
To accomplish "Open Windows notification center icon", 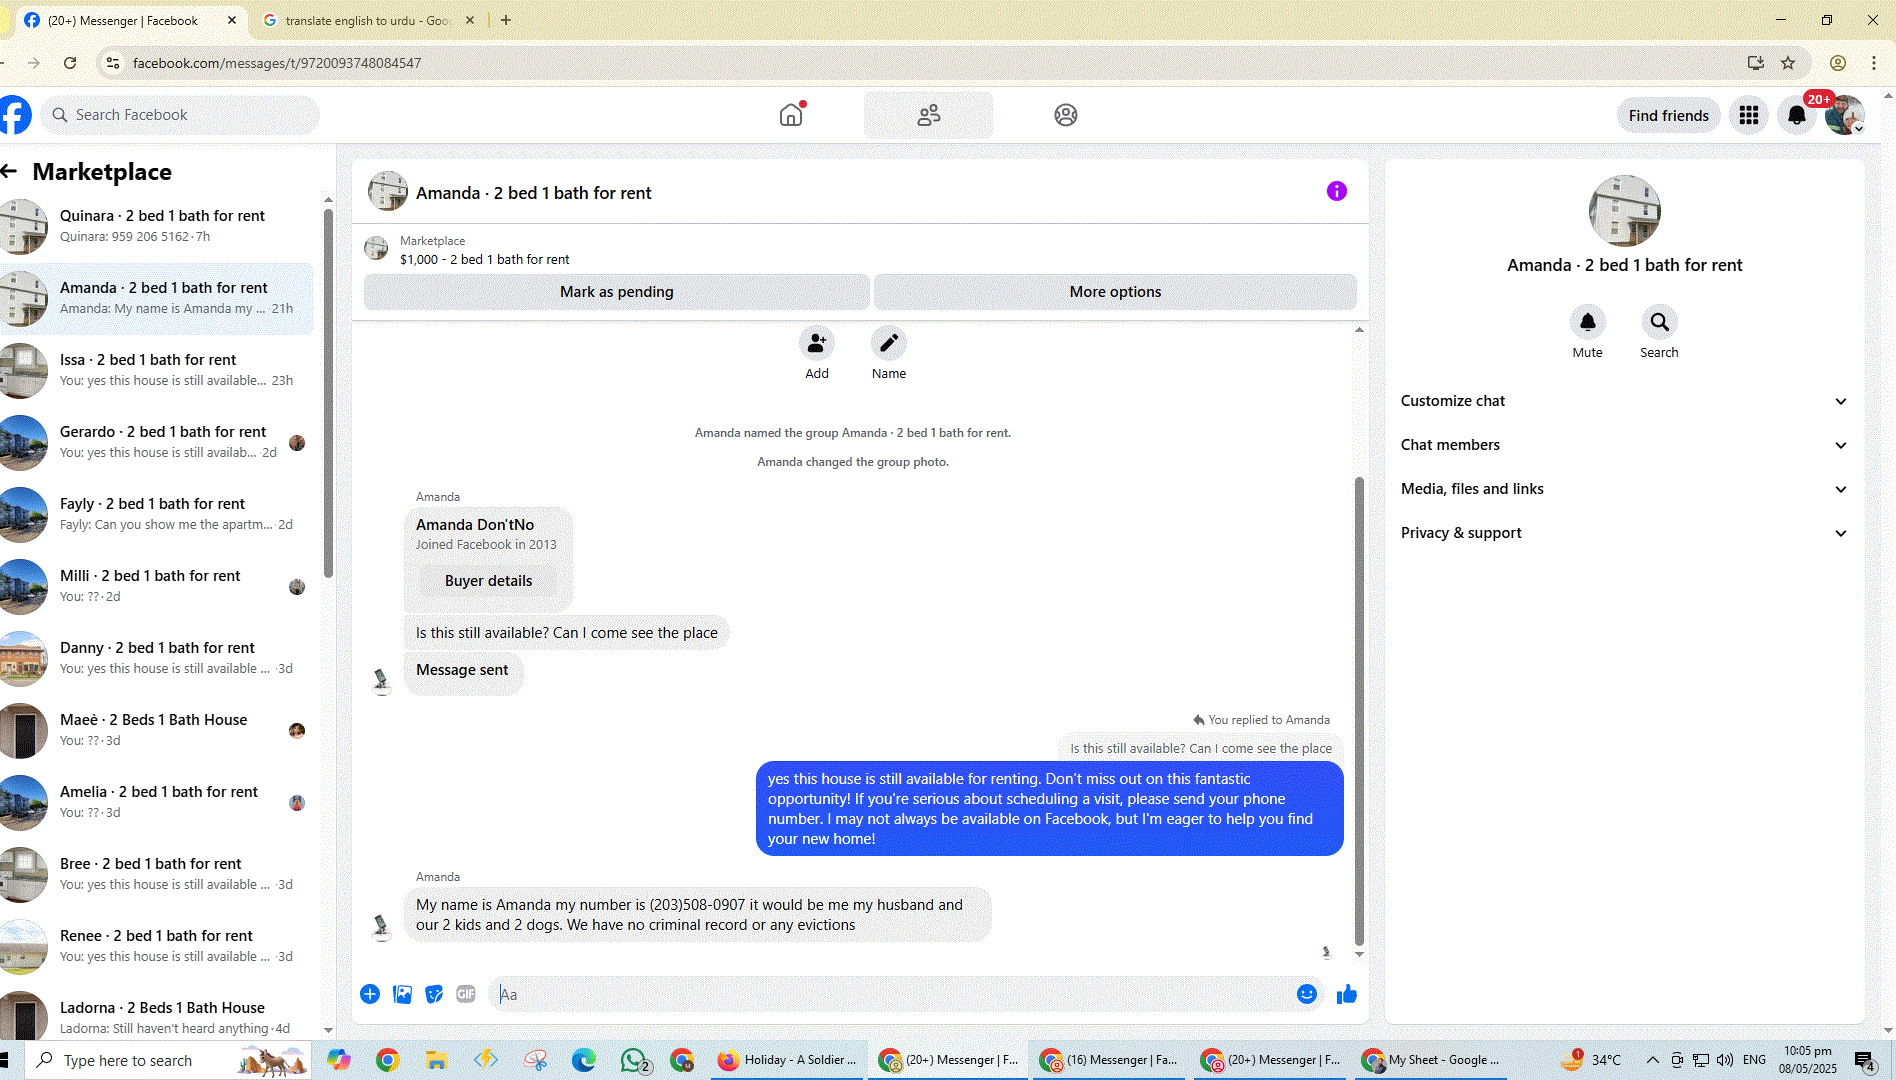I will [1864, 1061].
